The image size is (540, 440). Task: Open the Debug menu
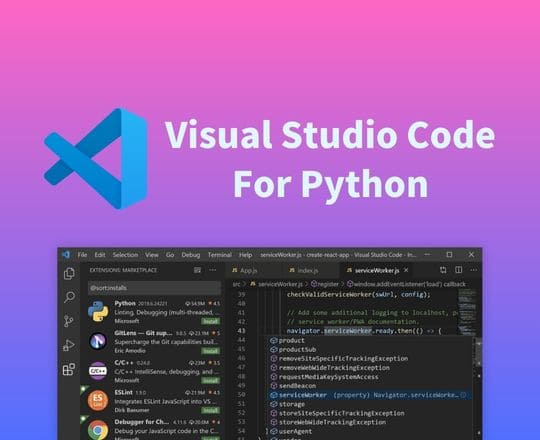click(x=191, y=255)
